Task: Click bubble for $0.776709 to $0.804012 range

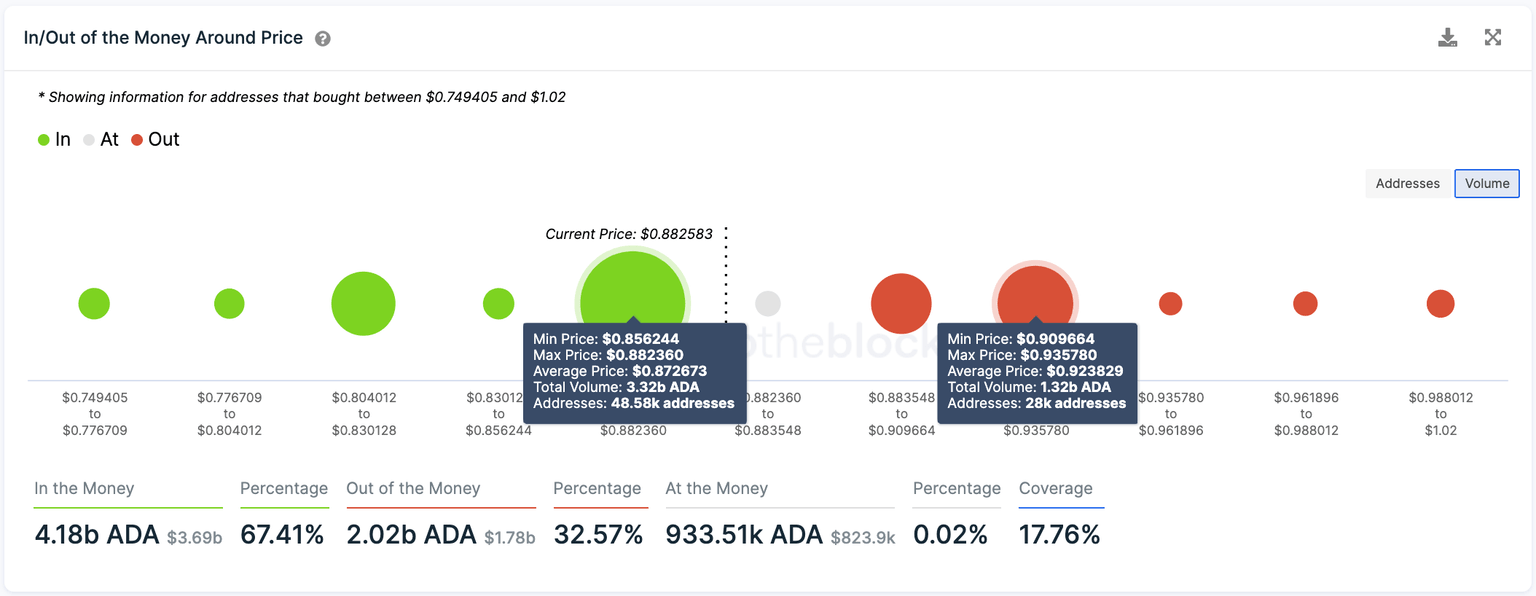Action: (229, 303)
